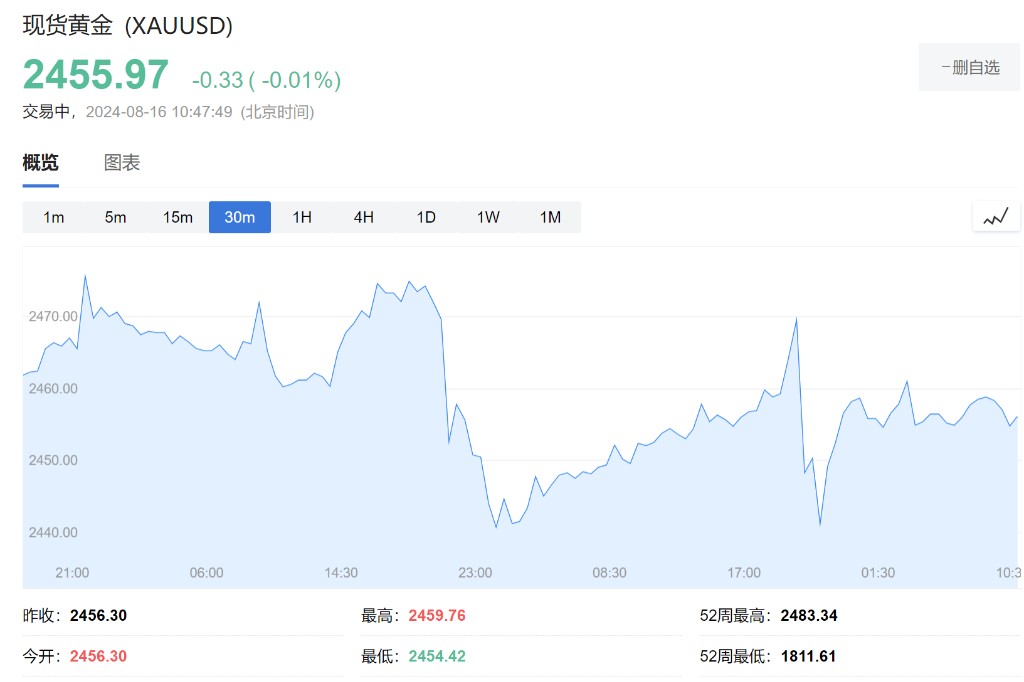Click the 2470.00 price axis label

pyautogui.click(x=53, y=316)
